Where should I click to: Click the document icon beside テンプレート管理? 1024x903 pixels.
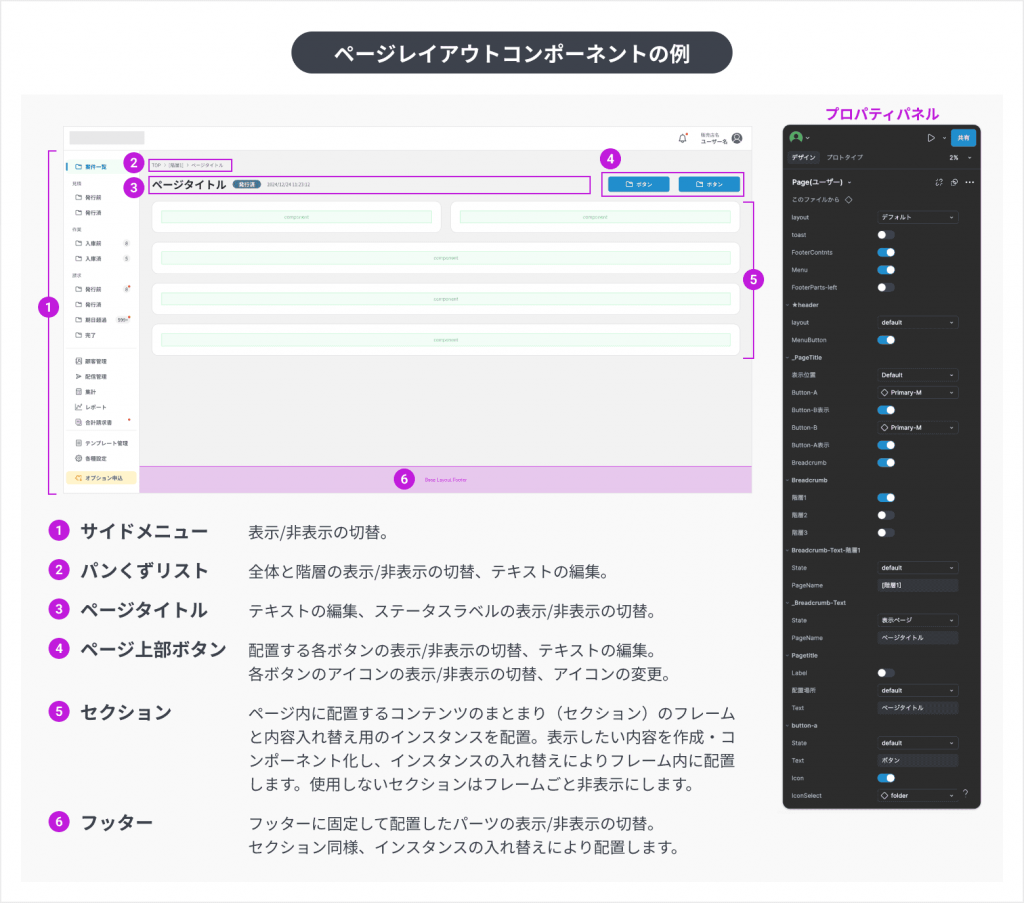click(78, 443)
